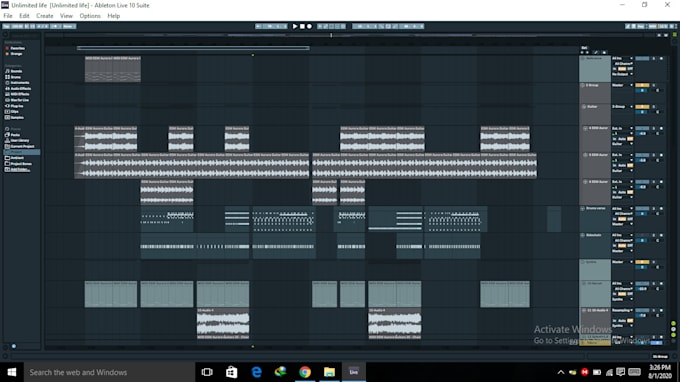Open Options menu
Viewport: 680px width, 382px height.
(x=90, y=16)
